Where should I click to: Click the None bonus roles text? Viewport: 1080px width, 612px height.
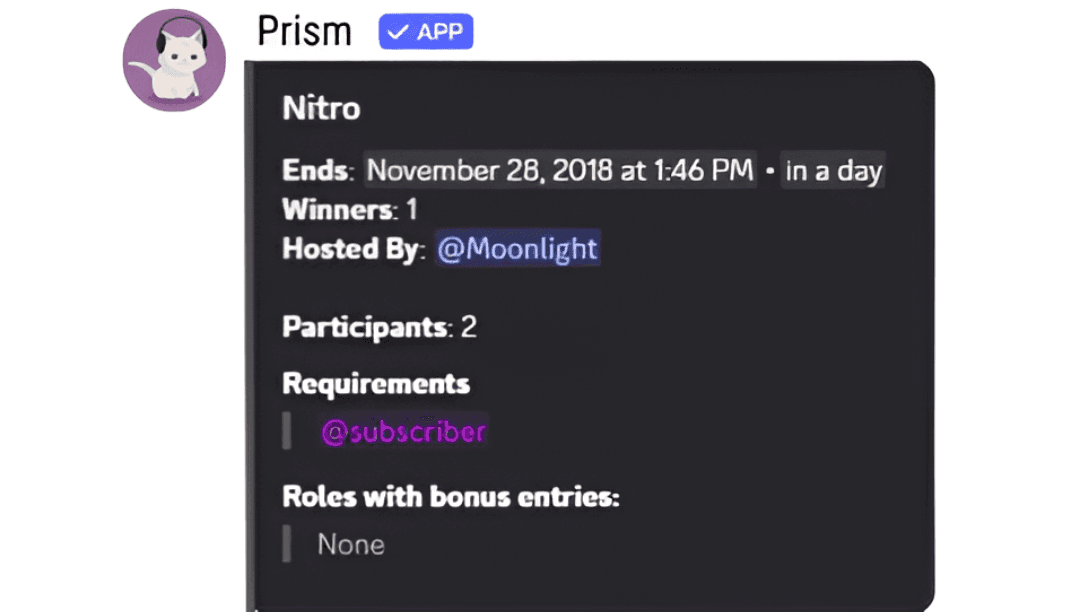351,544
